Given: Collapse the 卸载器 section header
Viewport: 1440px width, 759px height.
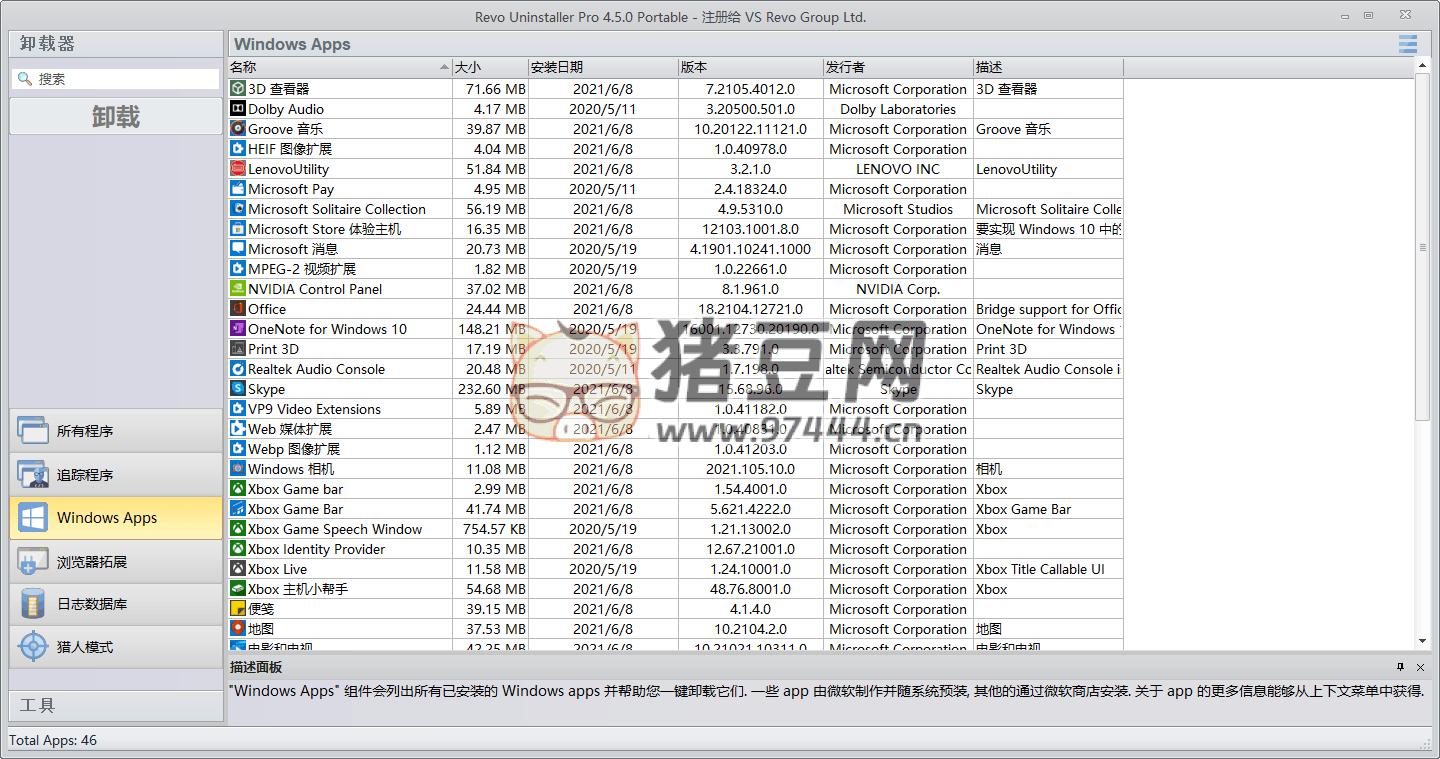Looking at the screenshot, I should tap(115, 44).
